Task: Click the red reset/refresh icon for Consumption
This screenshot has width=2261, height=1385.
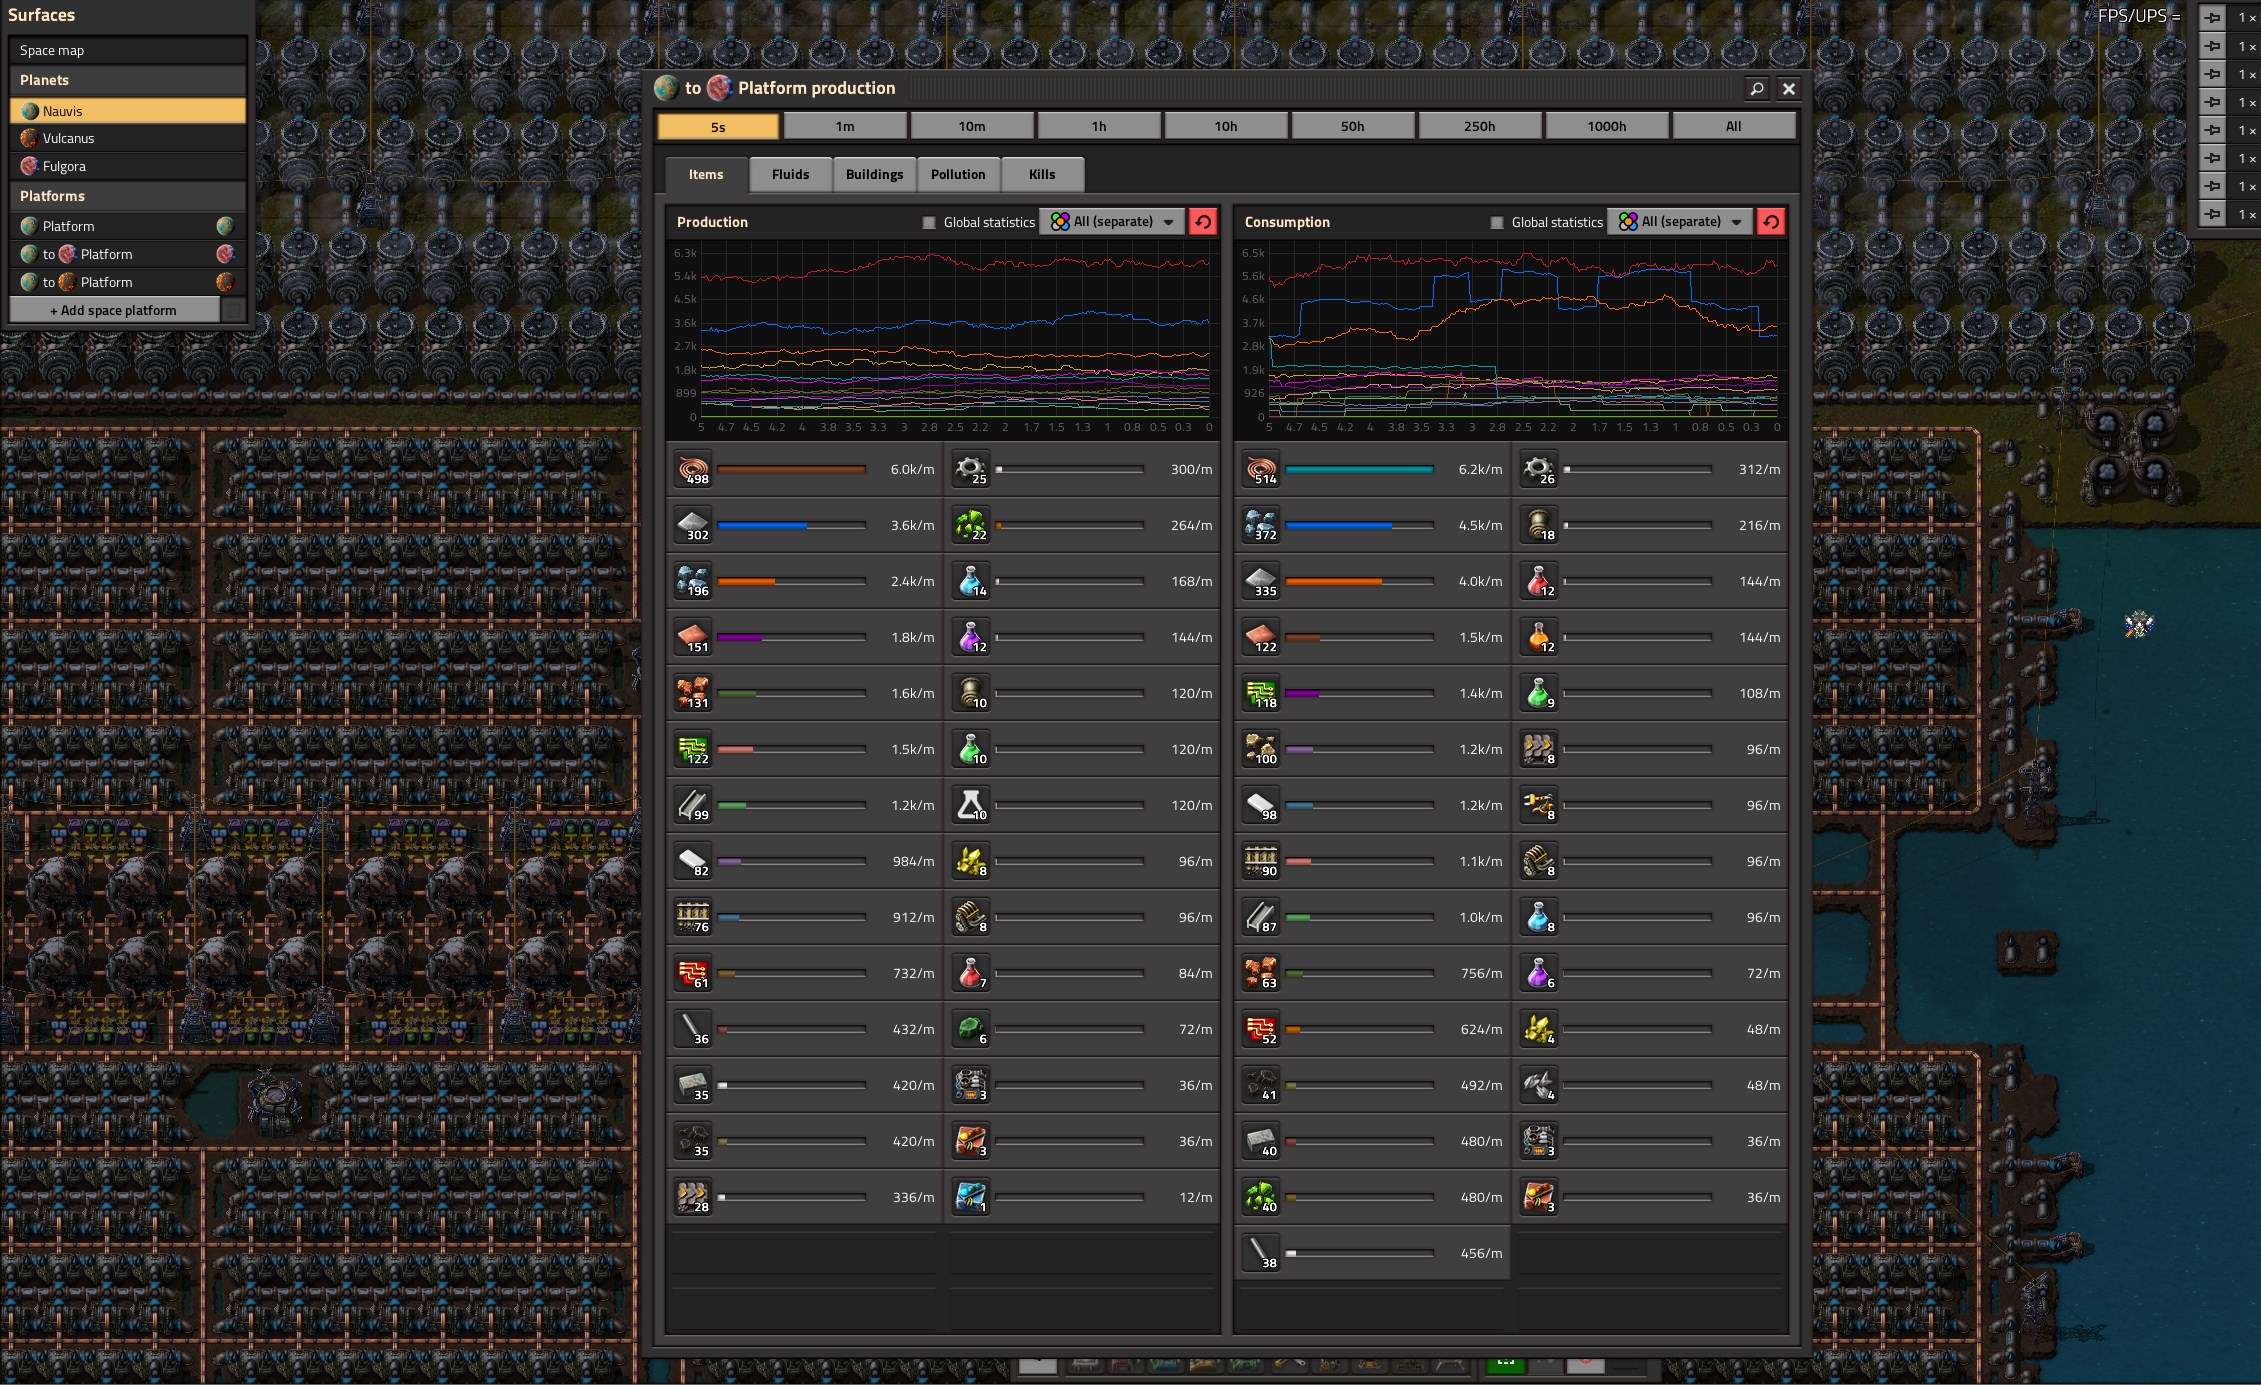Action: pyautogui.click(x=1772, y=221)
